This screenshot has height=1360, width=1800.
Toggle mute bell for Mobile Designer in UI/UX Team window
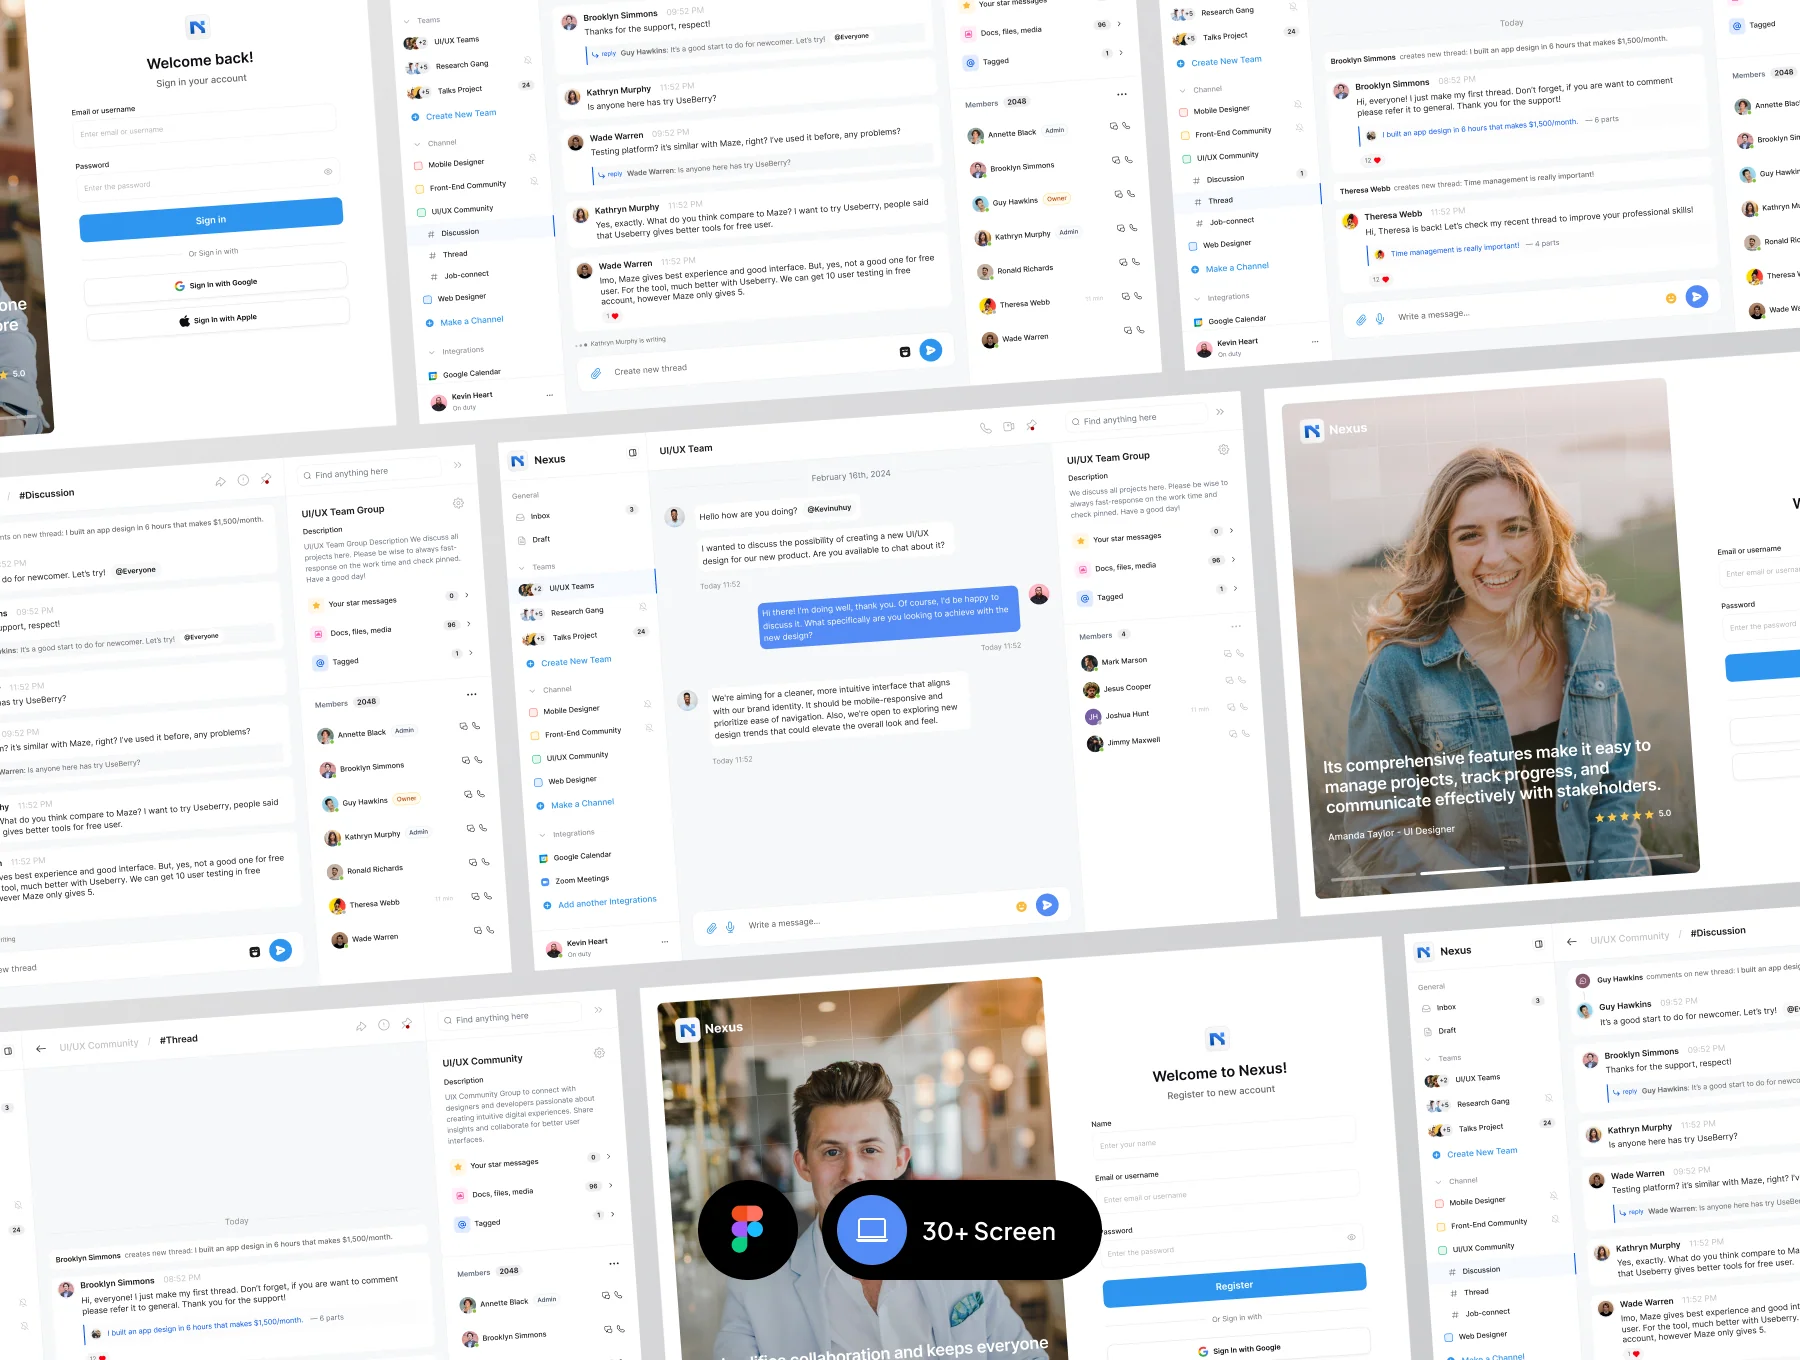(x=647, y=704)
